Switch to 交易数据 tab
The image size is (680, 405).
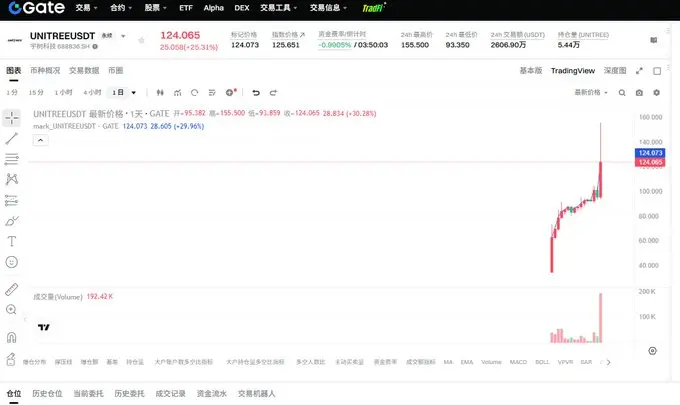84,70
